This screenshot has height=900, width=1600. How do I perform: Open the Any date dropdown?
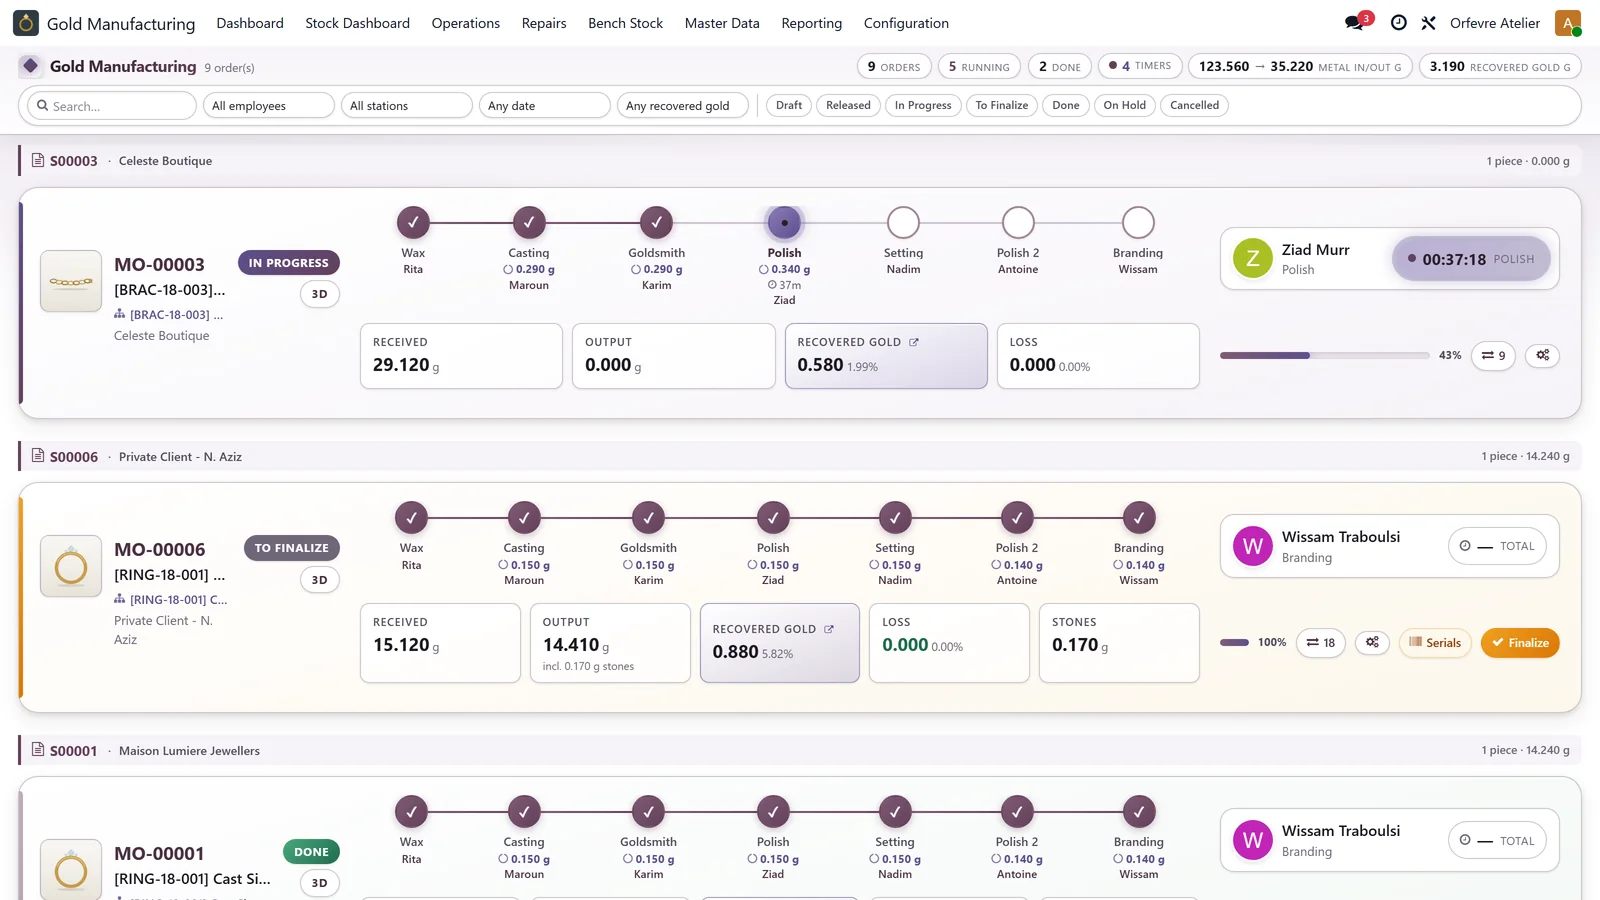[545, 105]
